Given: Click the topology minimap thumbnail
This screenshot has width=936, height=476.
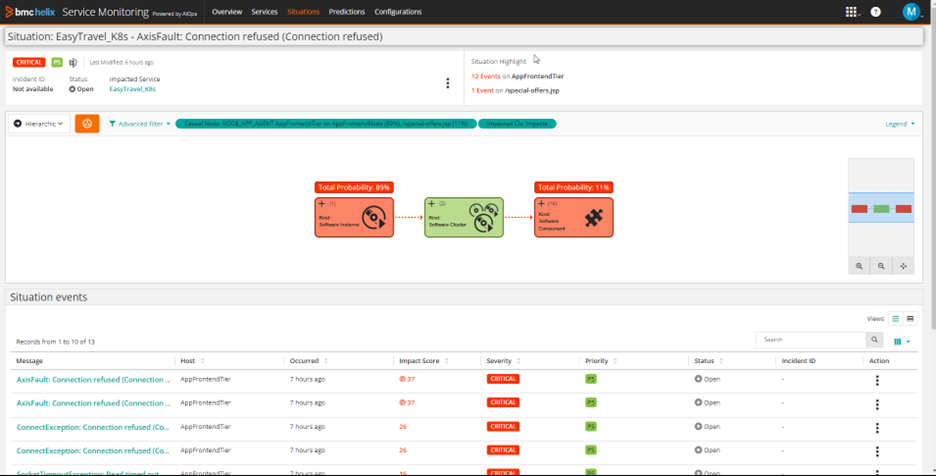Looking at the screenshot, I should (x=881, y=208).
